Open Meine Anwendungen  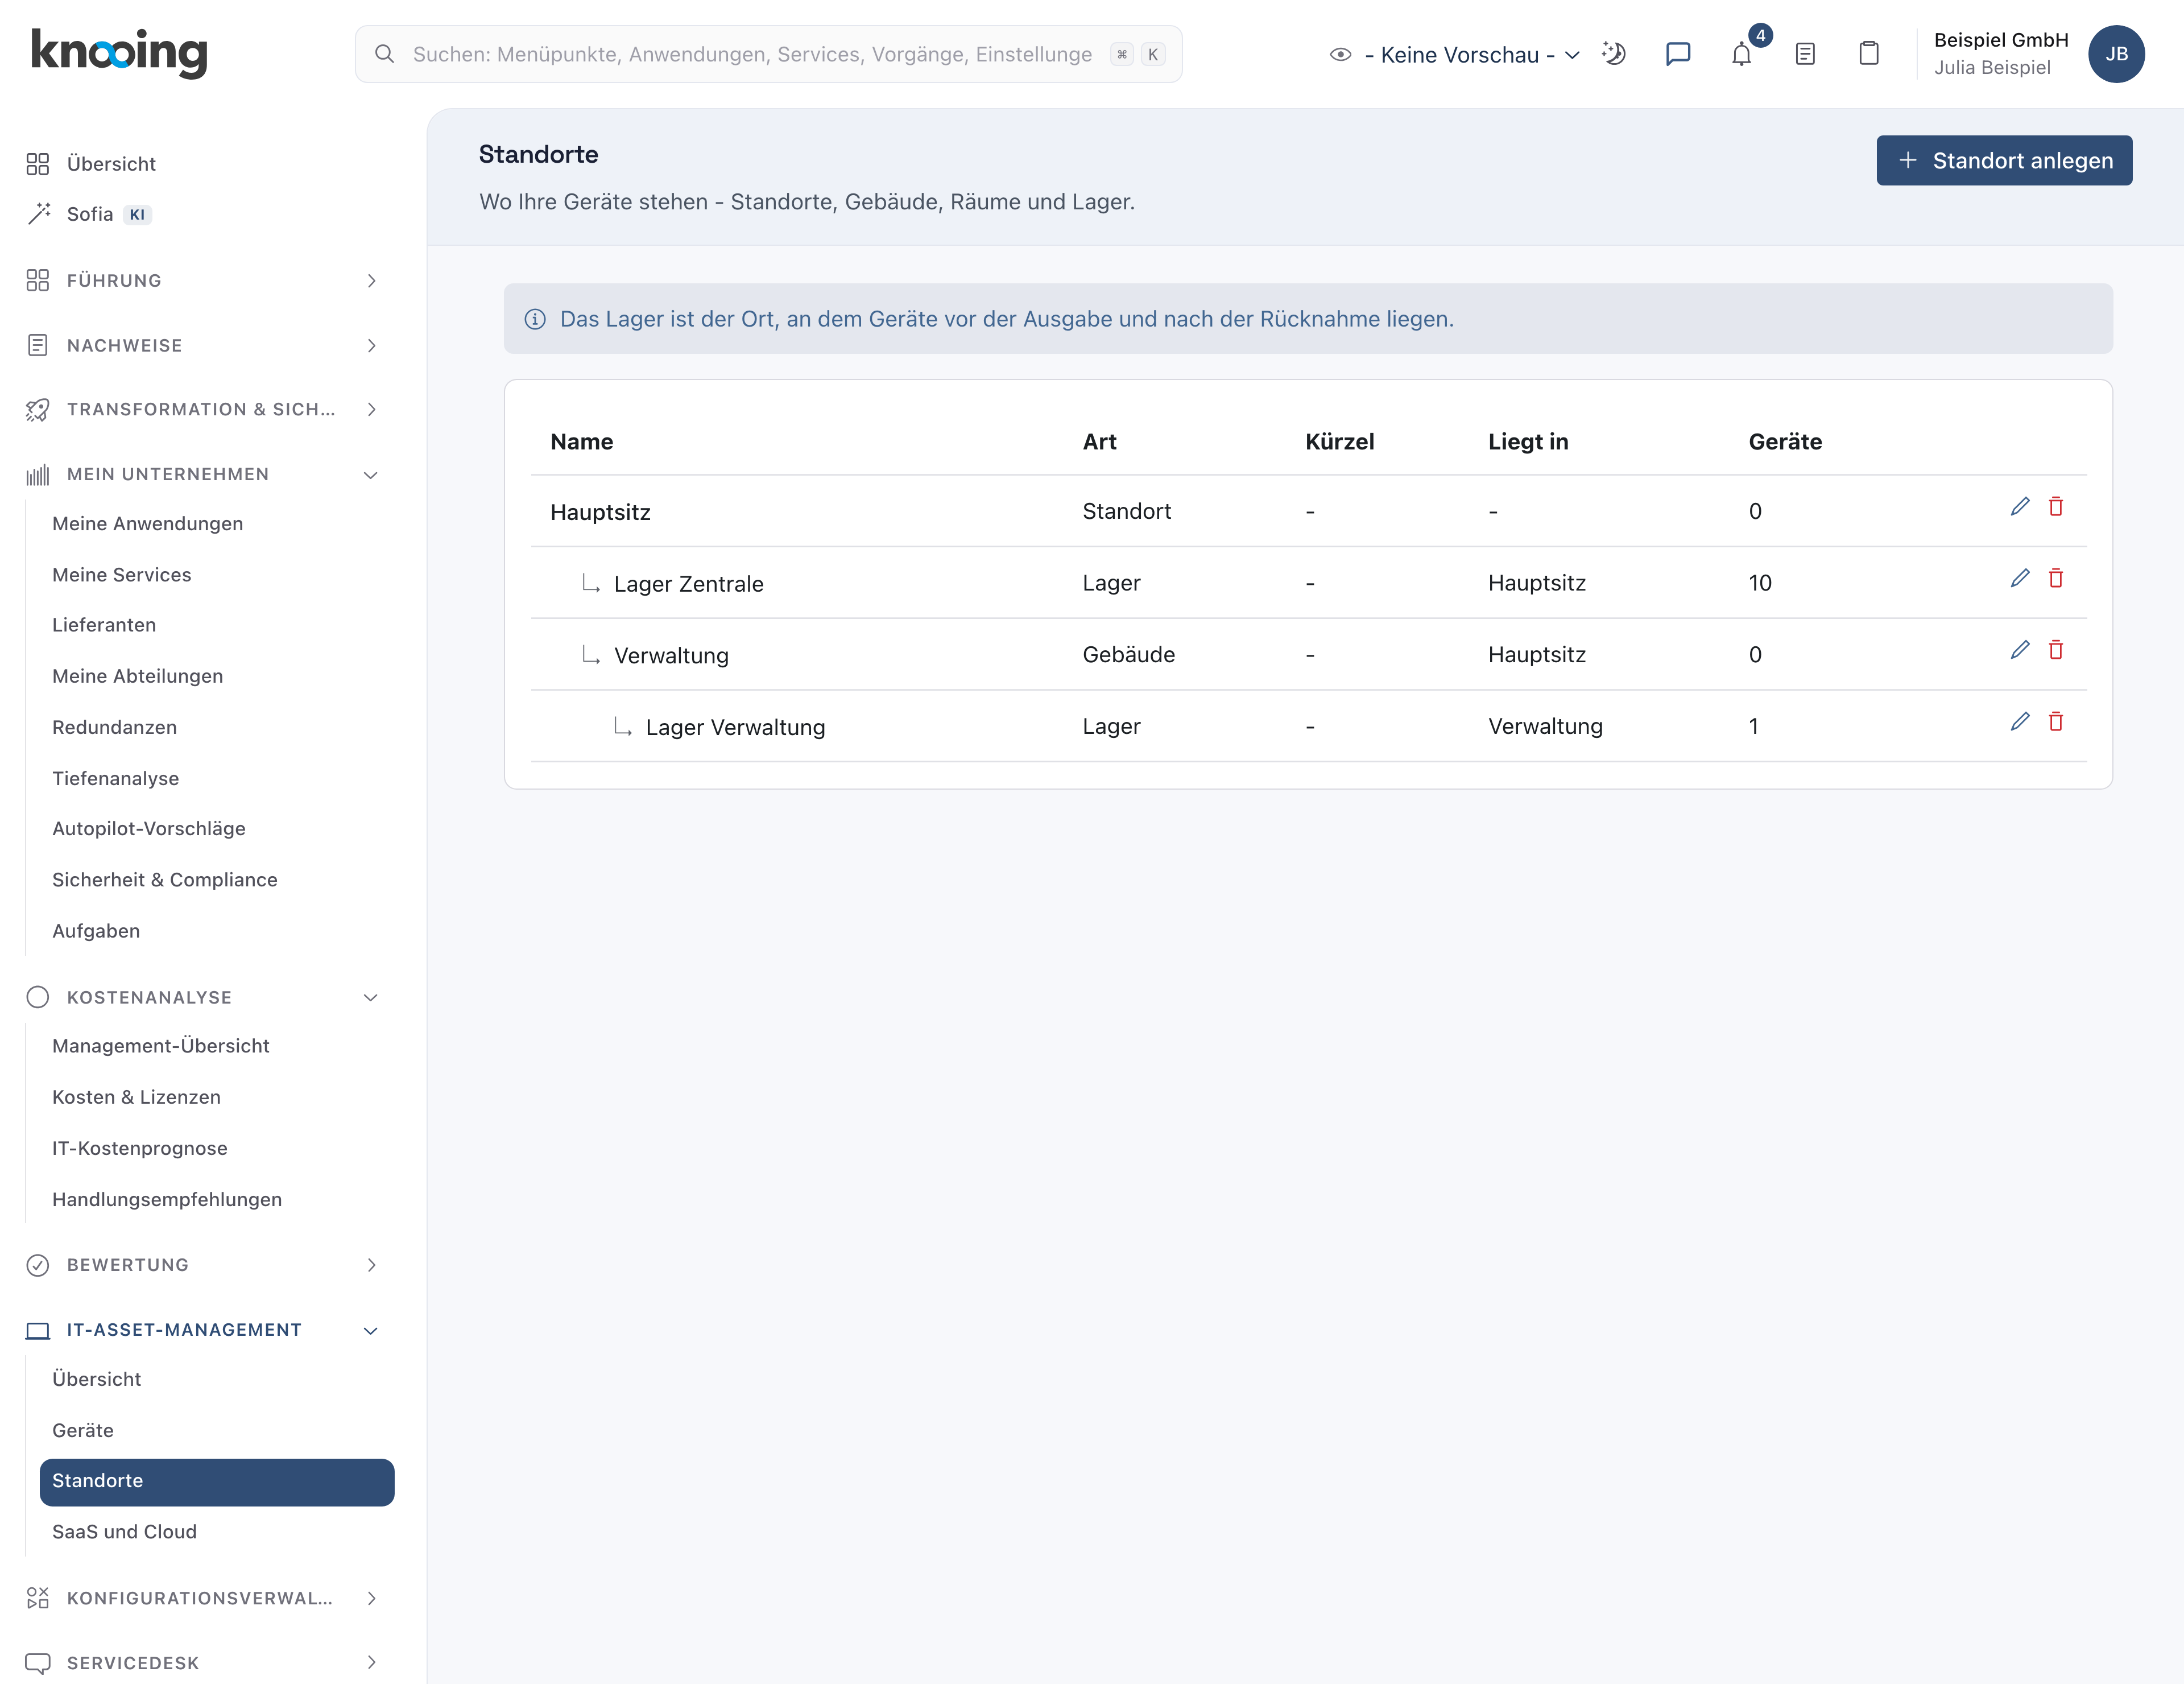148,524
